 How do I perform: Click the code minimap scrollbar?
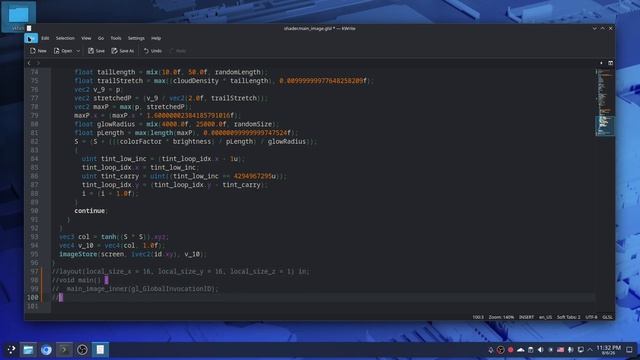604,102
